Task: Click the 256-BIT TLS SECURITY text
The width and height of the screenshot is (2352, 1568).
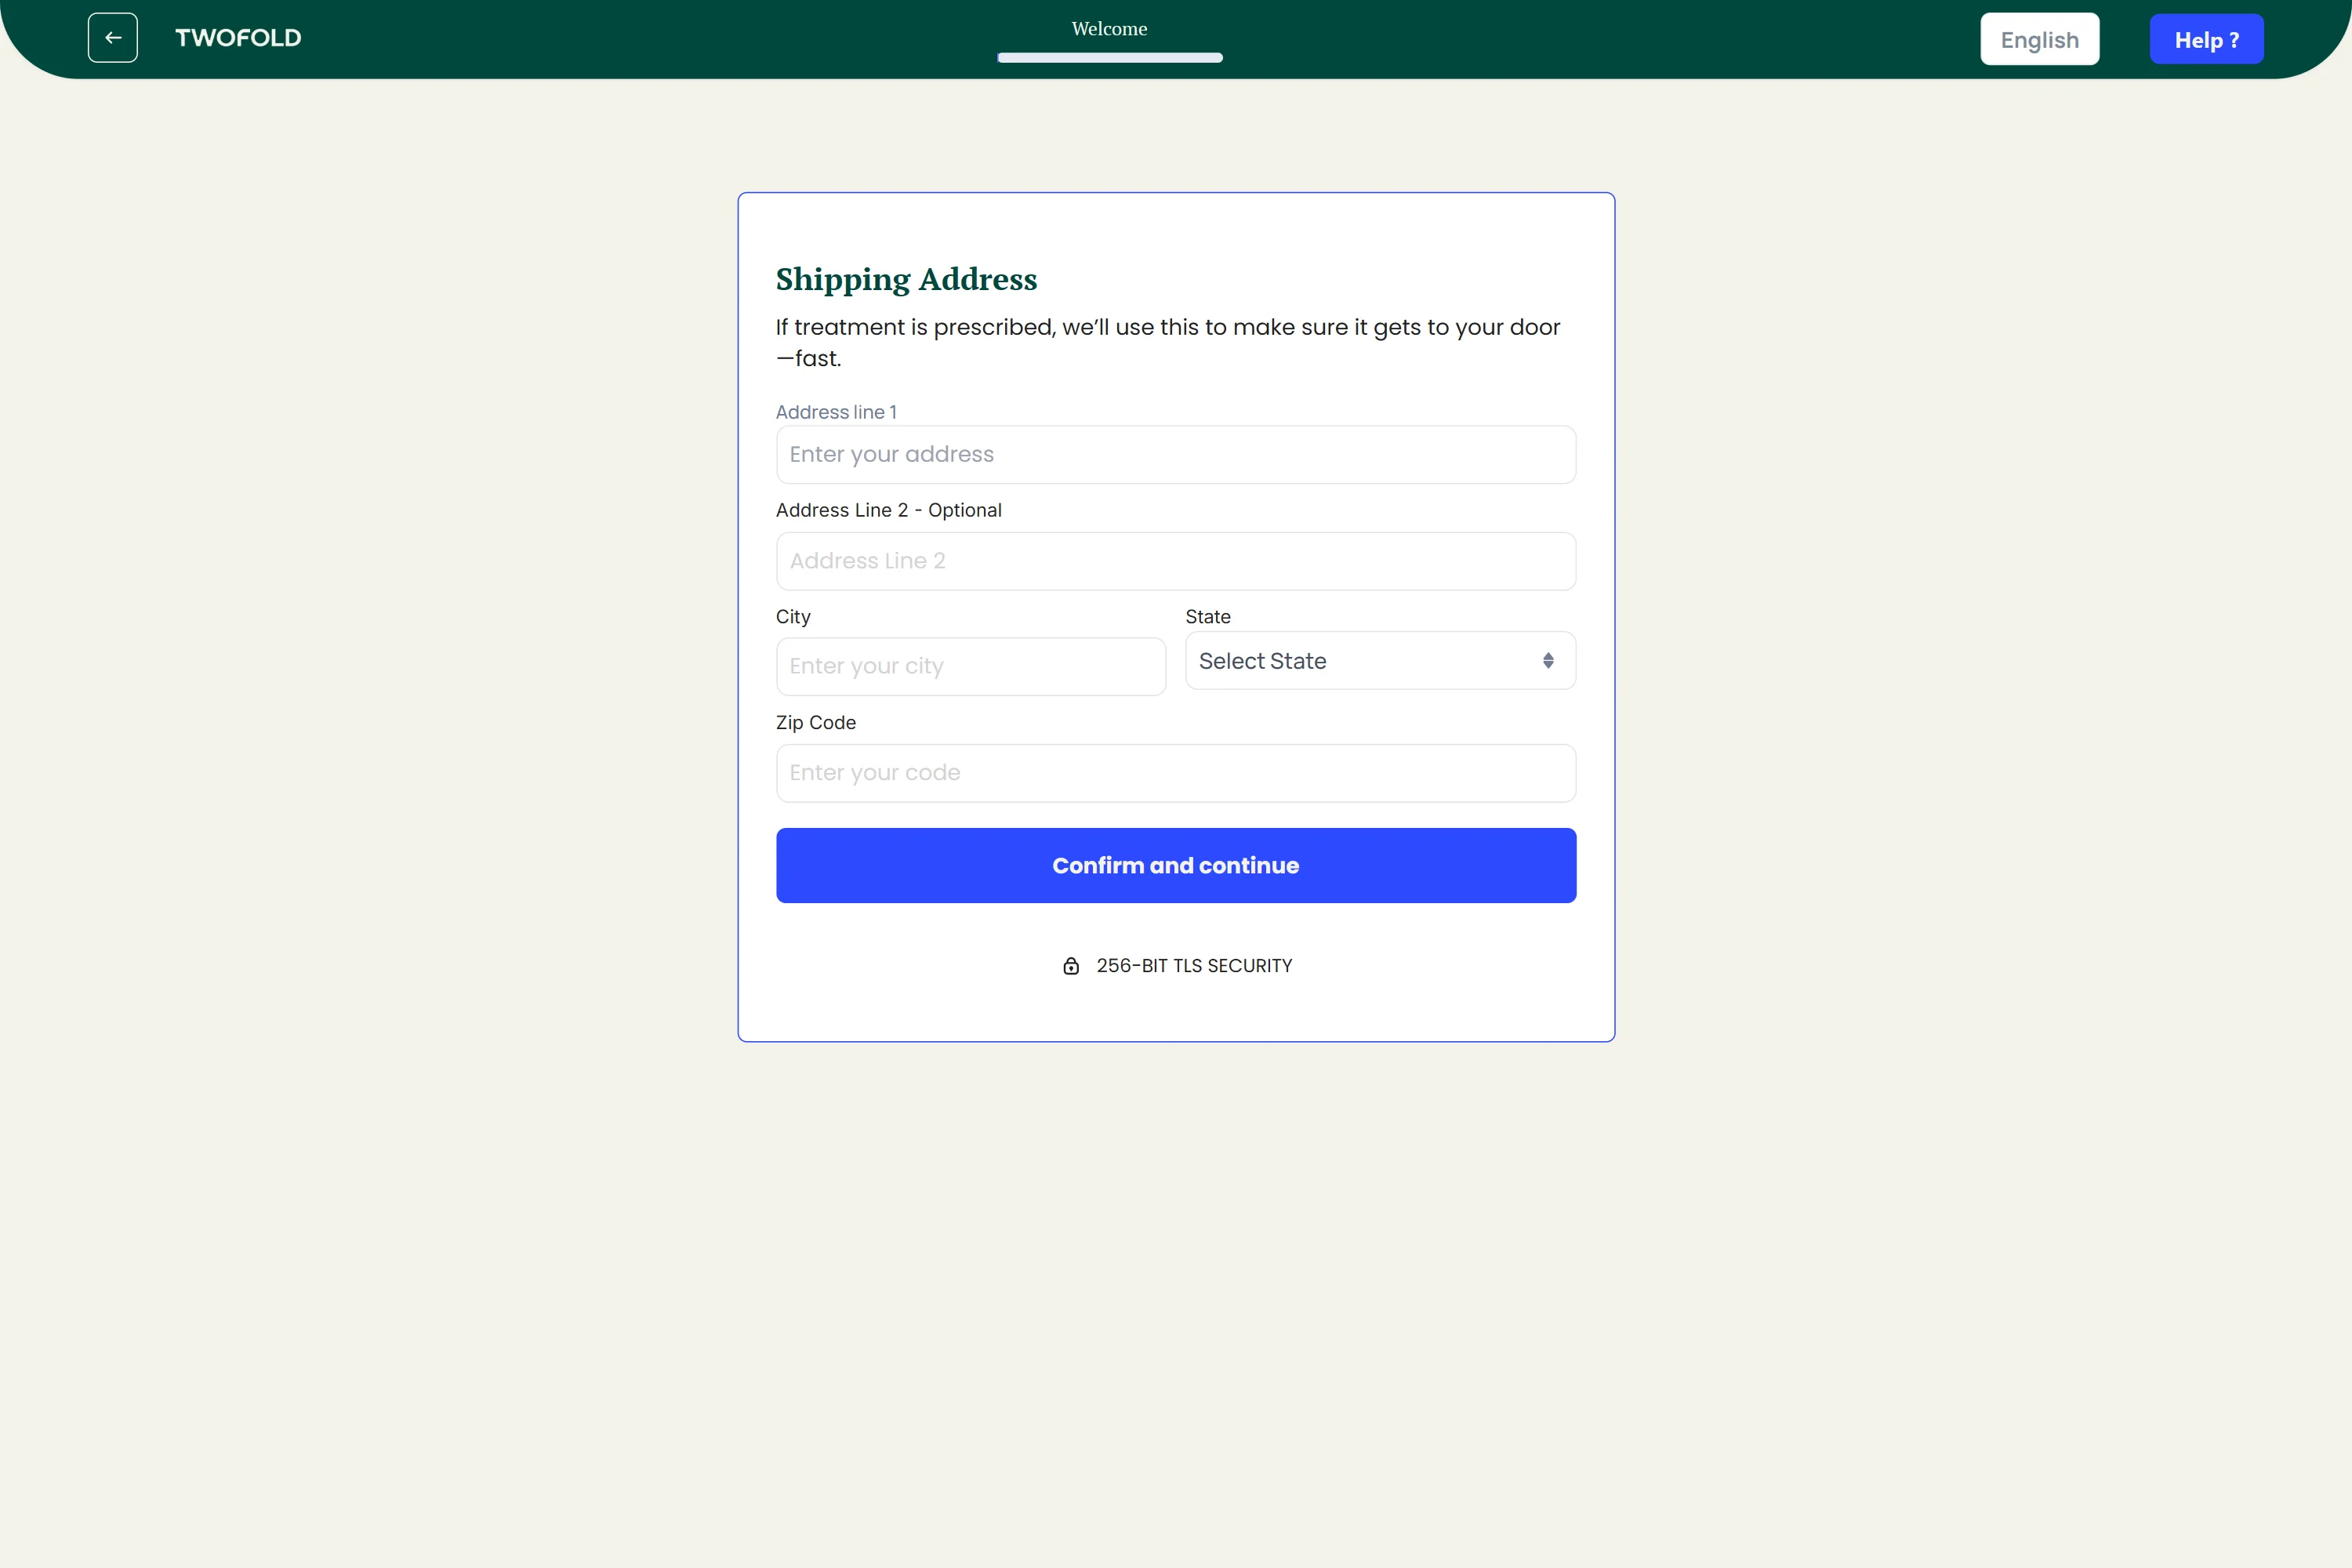Action: (1194, 966)
